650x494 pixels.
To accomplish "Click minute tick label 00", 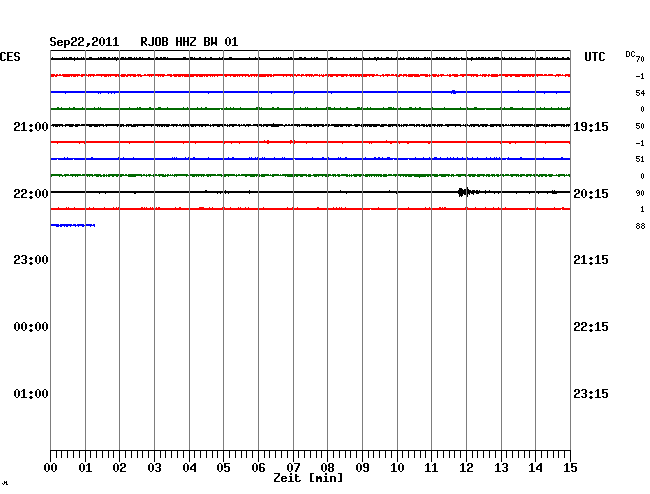I will click(x=51, y=468).
